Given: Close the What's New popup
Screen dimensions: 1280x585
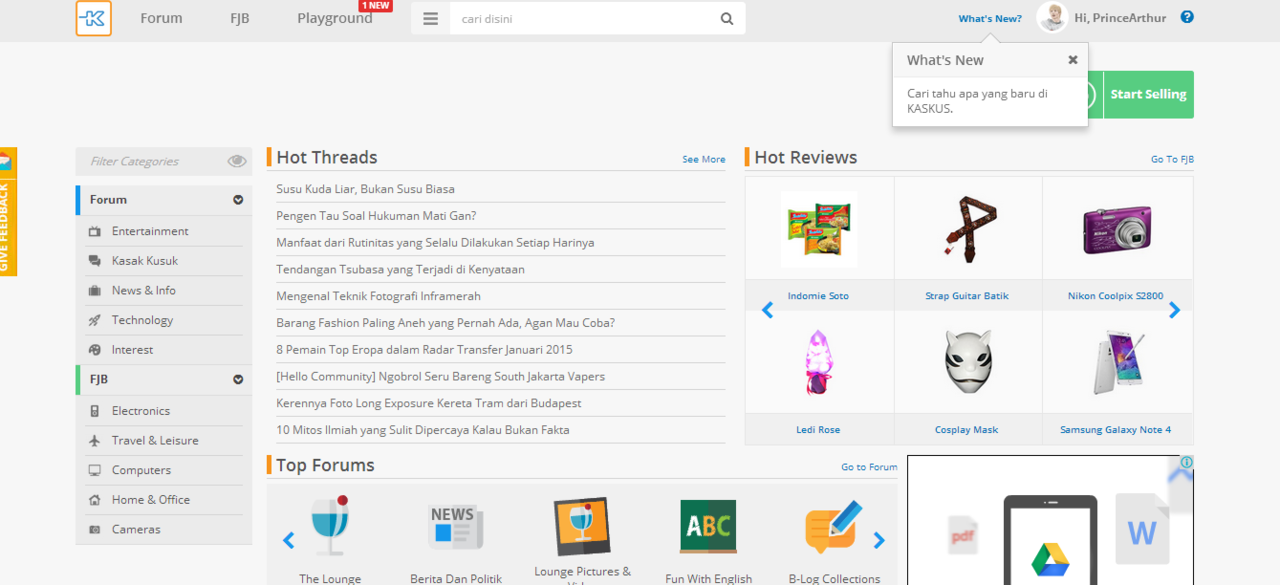Looking at the screenshot, I should tap(1073, 60).
